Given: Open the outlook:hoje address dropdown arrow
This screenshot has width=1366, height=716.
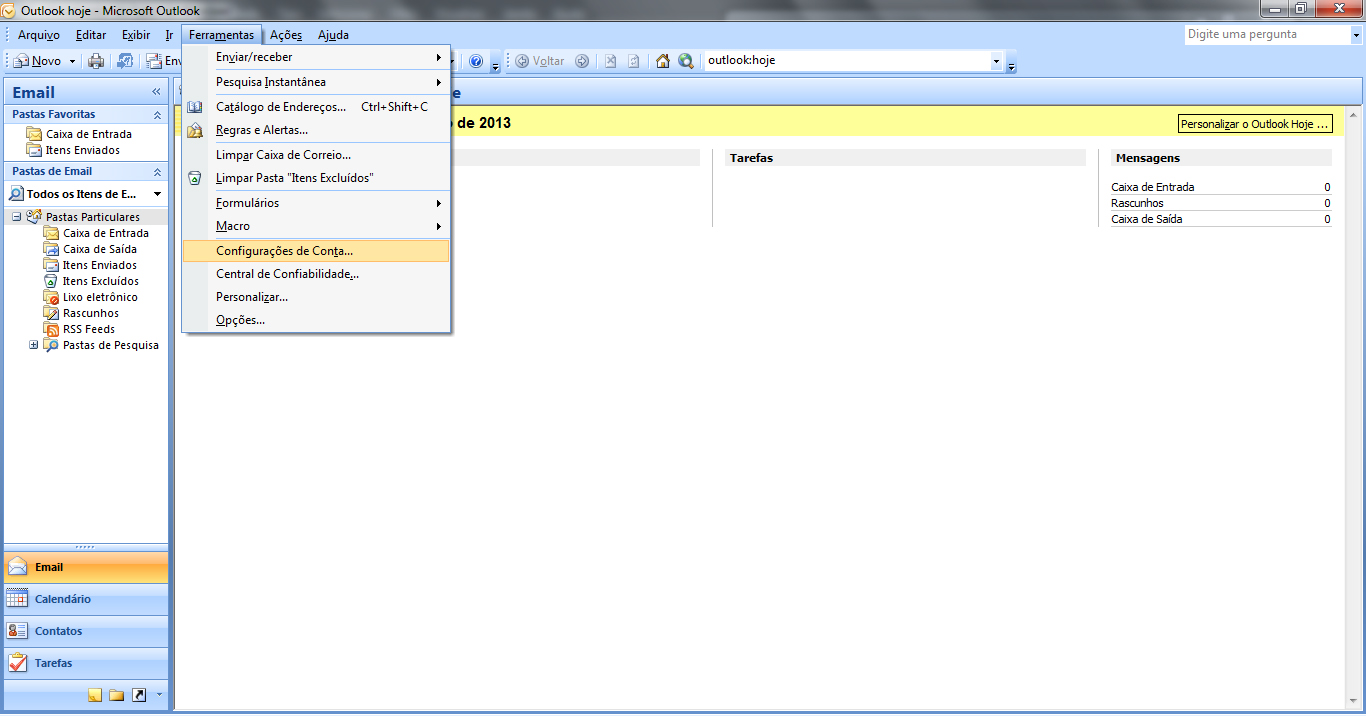Looking at the screenshot, I should click(x=996, y=61).
